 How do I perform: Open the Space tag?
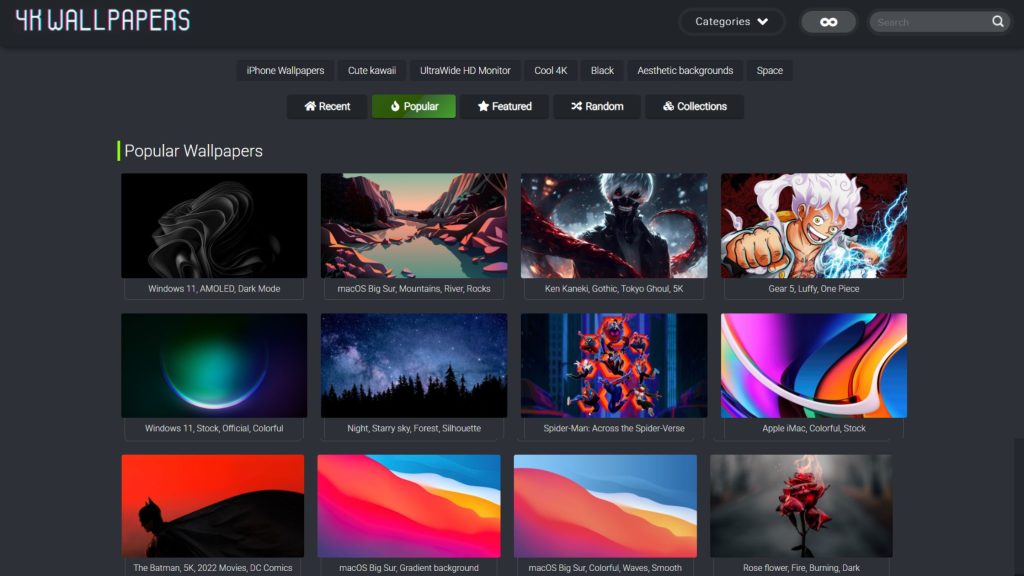pyautogui.click(x=769, y=71)
